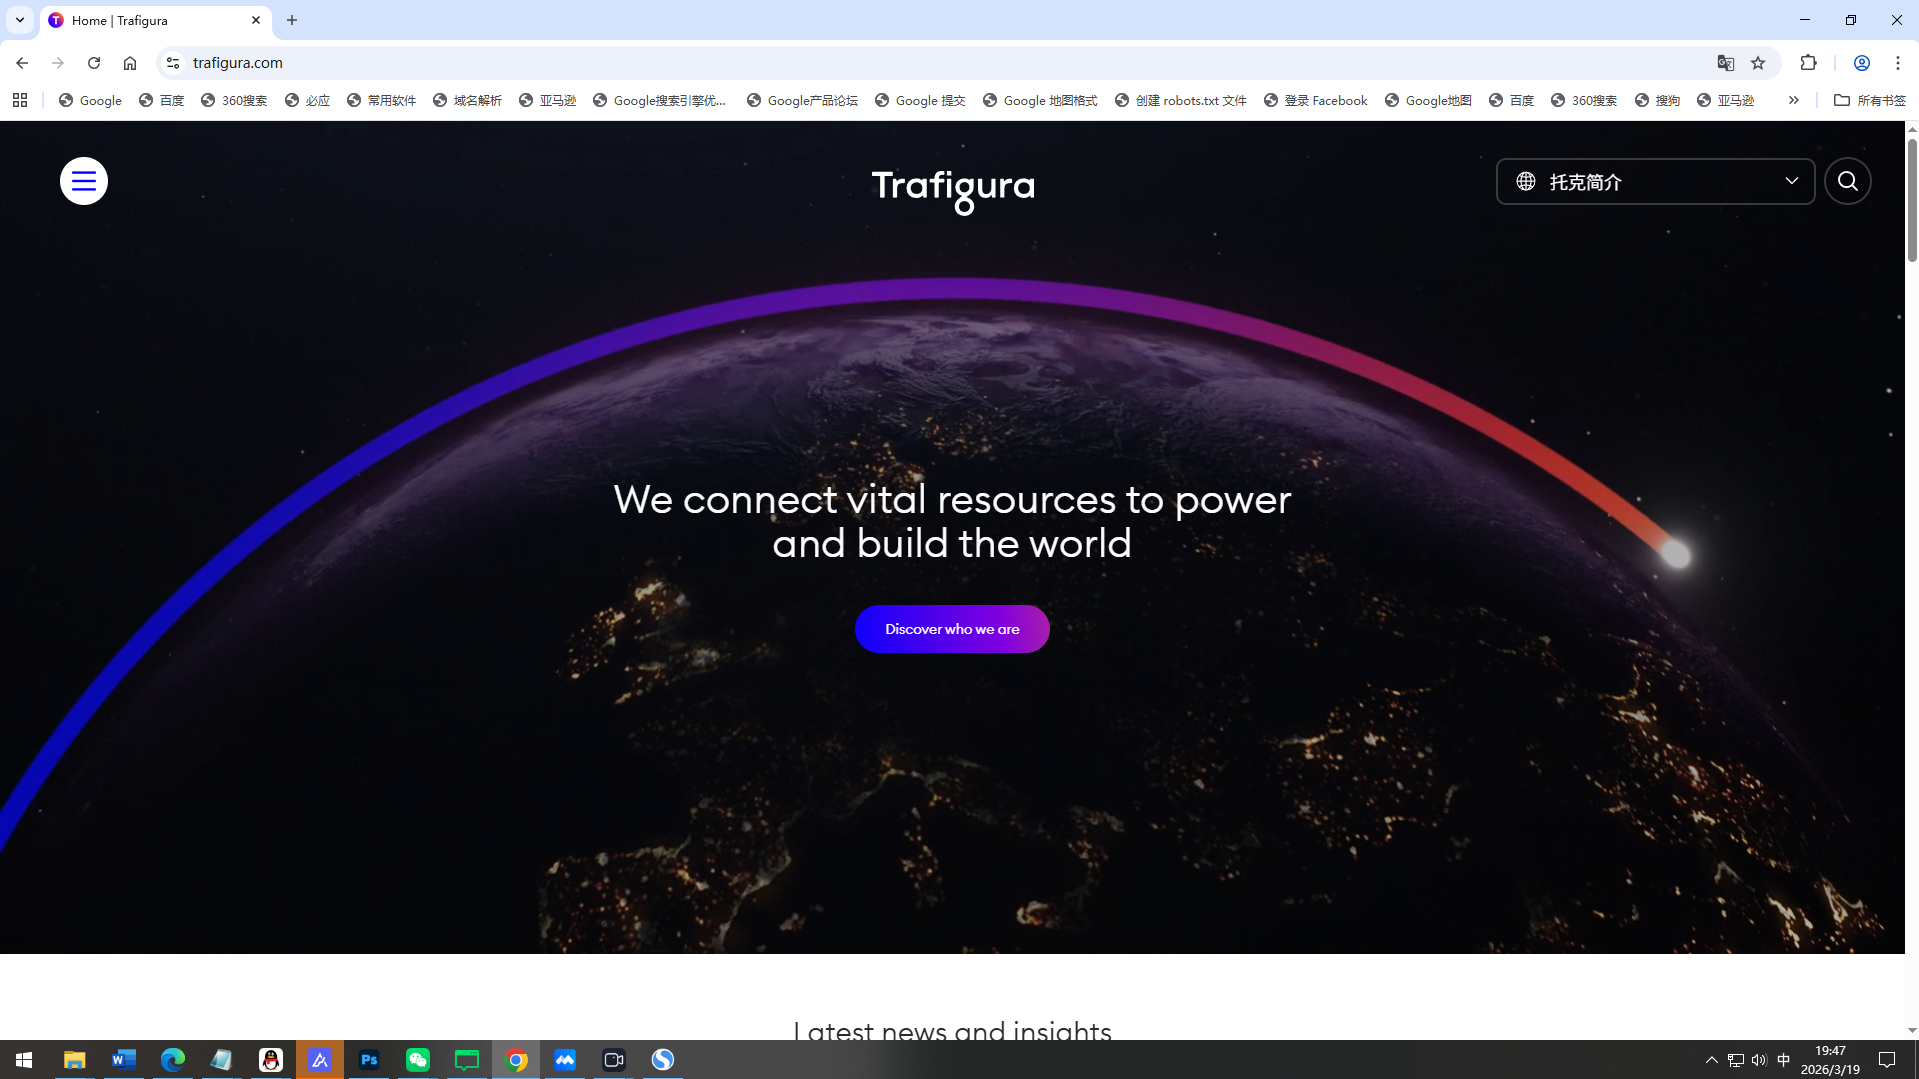Open the video camera taskbar app

coord(614,1060)
